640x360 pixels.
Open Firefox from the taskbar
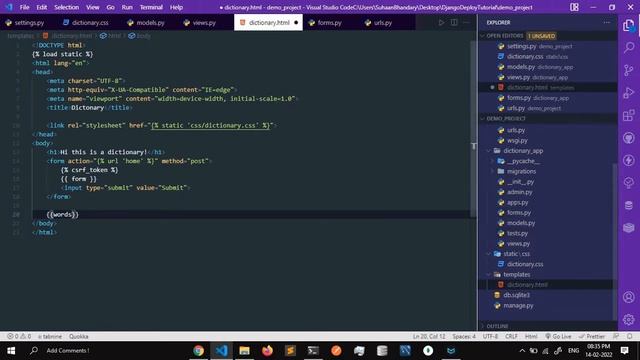point(267,351)
